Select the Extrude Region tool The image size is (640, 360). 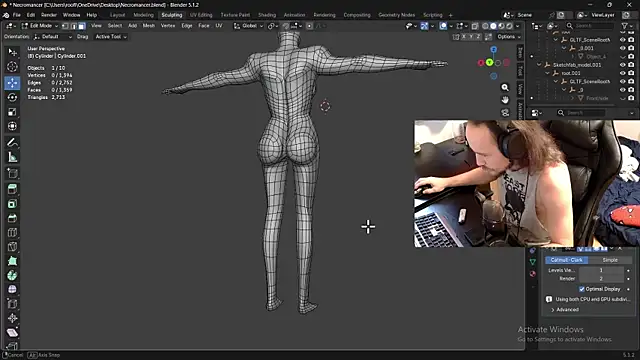click(12, 189)
